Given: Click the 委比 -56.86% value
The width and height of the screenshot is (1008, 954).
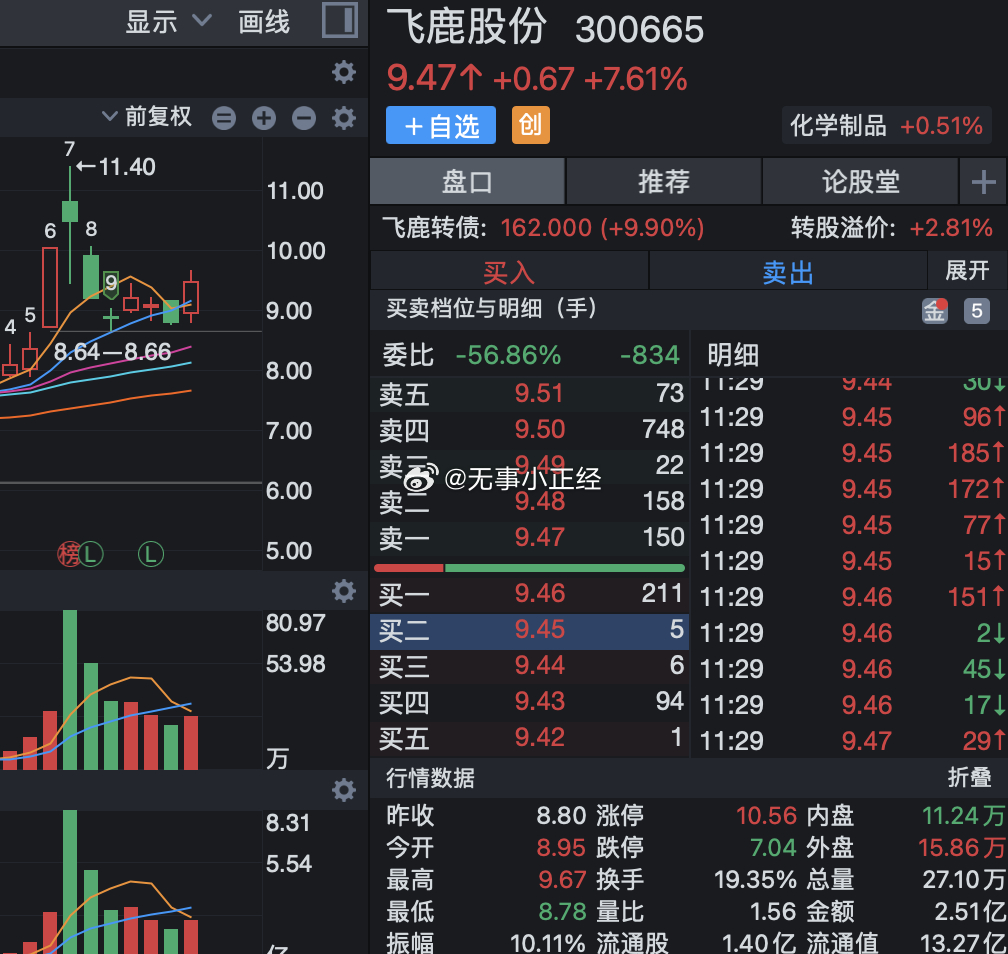Looking at the screenshot, I should [x=508, y=355].
